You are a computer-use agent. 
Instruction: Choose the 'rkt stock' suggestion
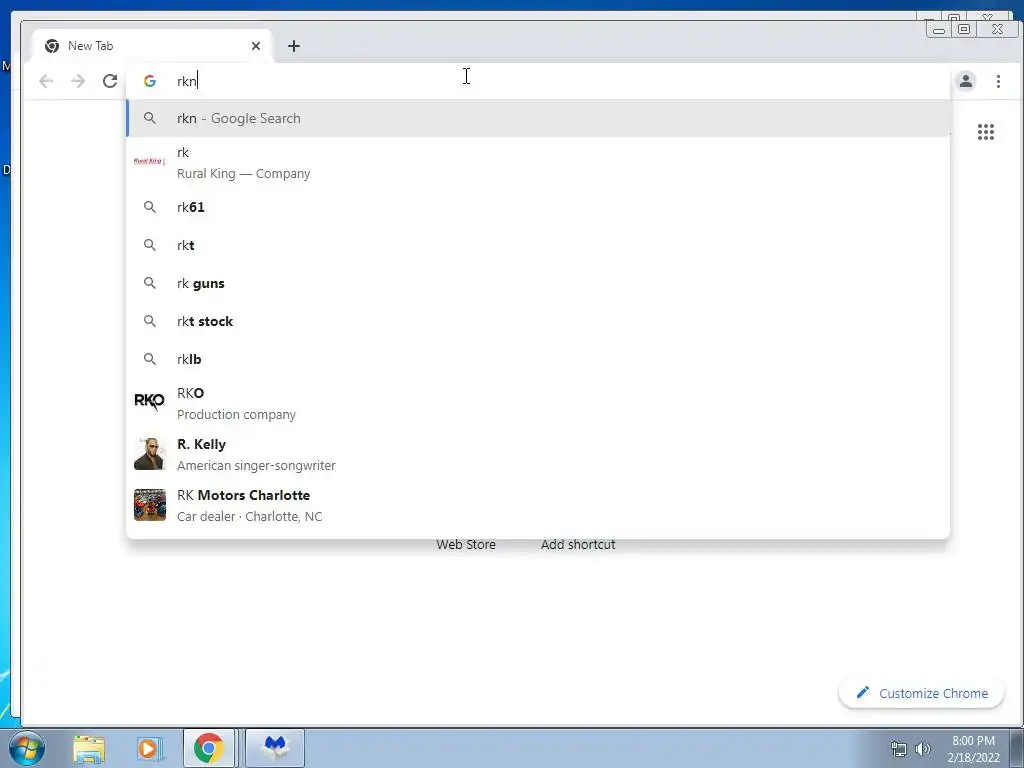tap(538, 321)
